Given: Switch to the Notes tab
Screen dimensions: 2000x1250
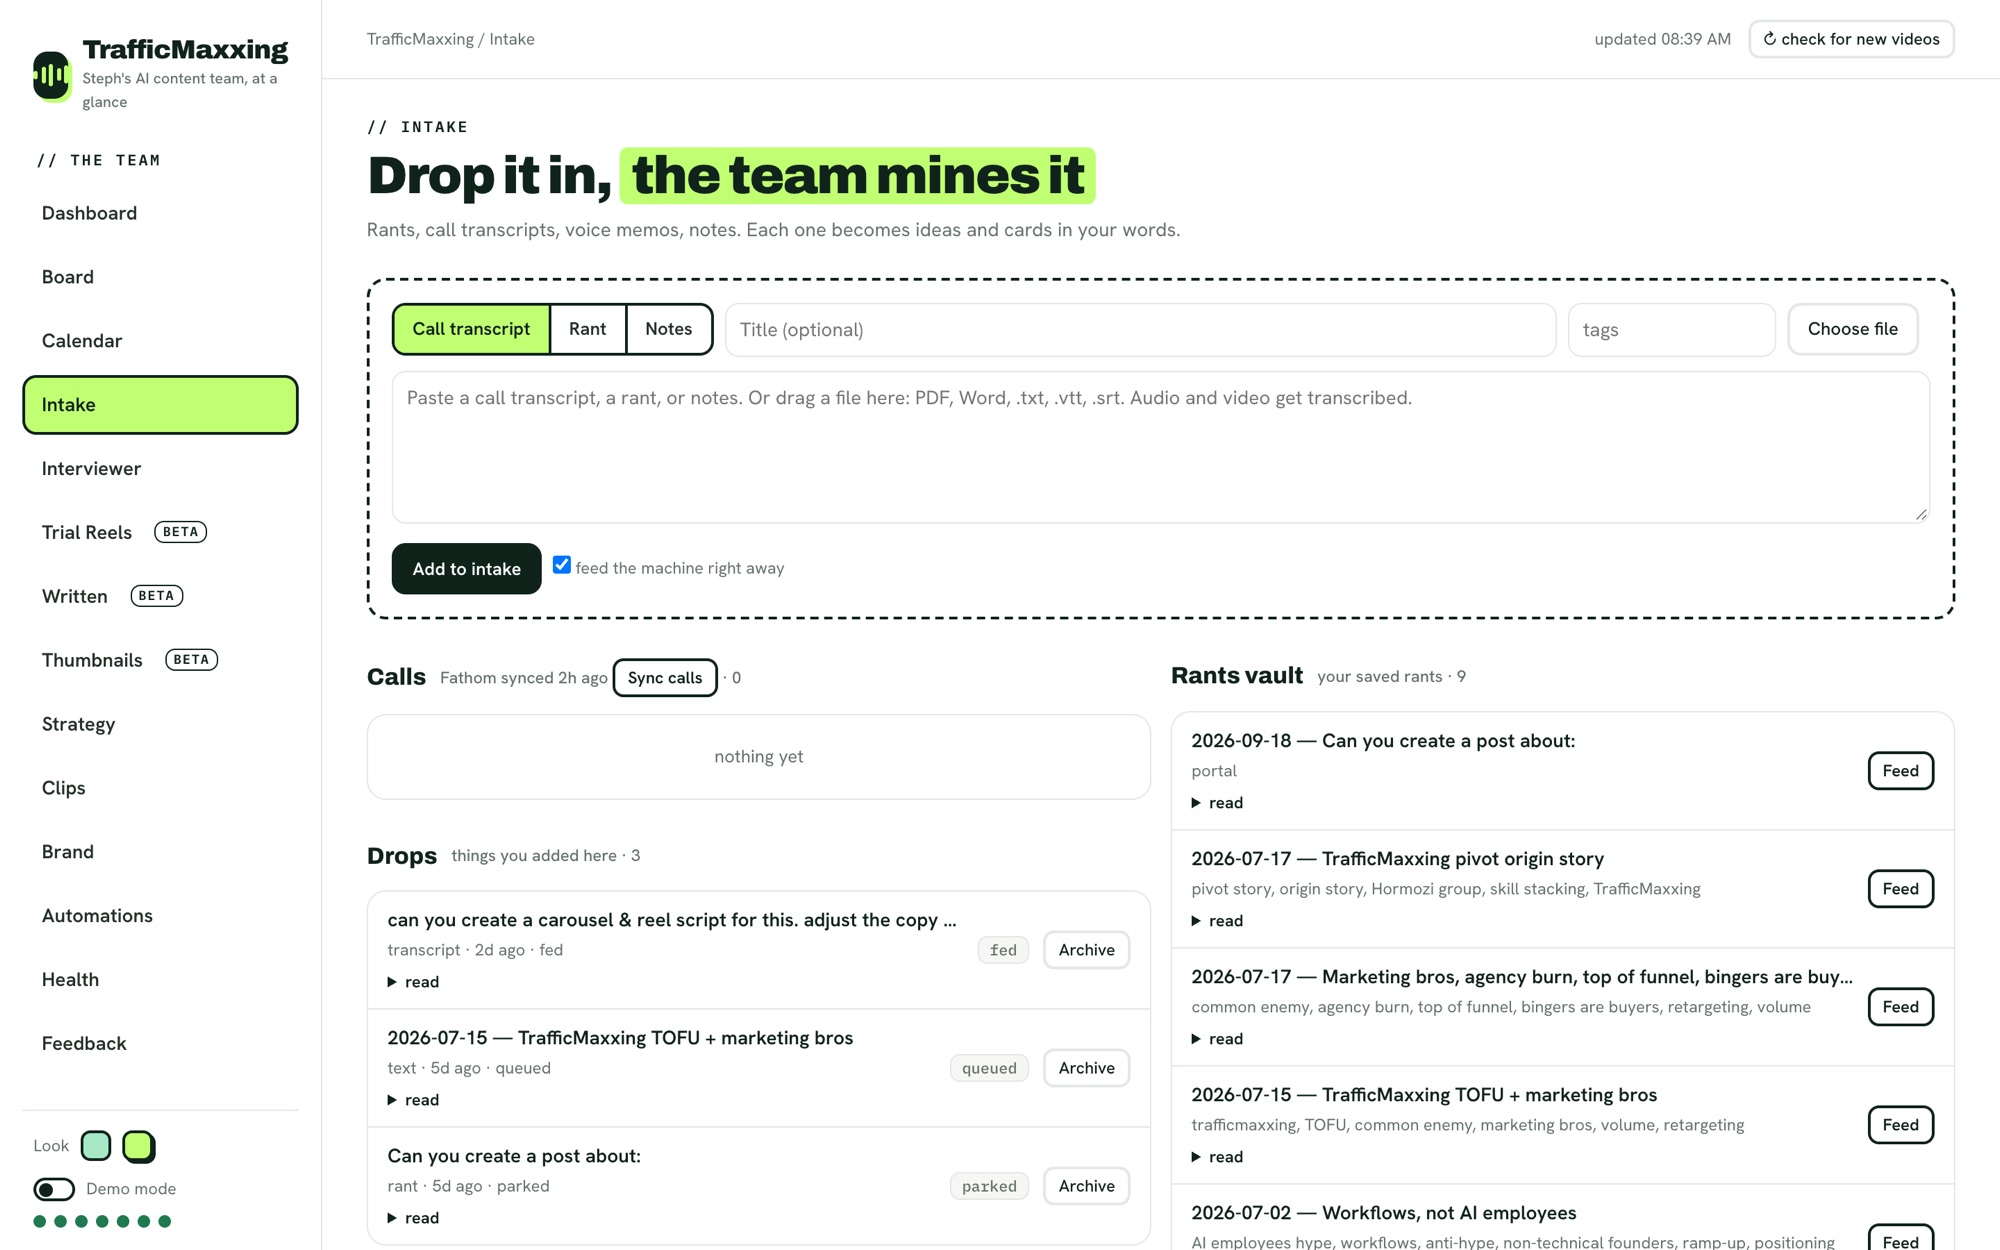Looking at the screenshot, I should [x=669, y=329].
